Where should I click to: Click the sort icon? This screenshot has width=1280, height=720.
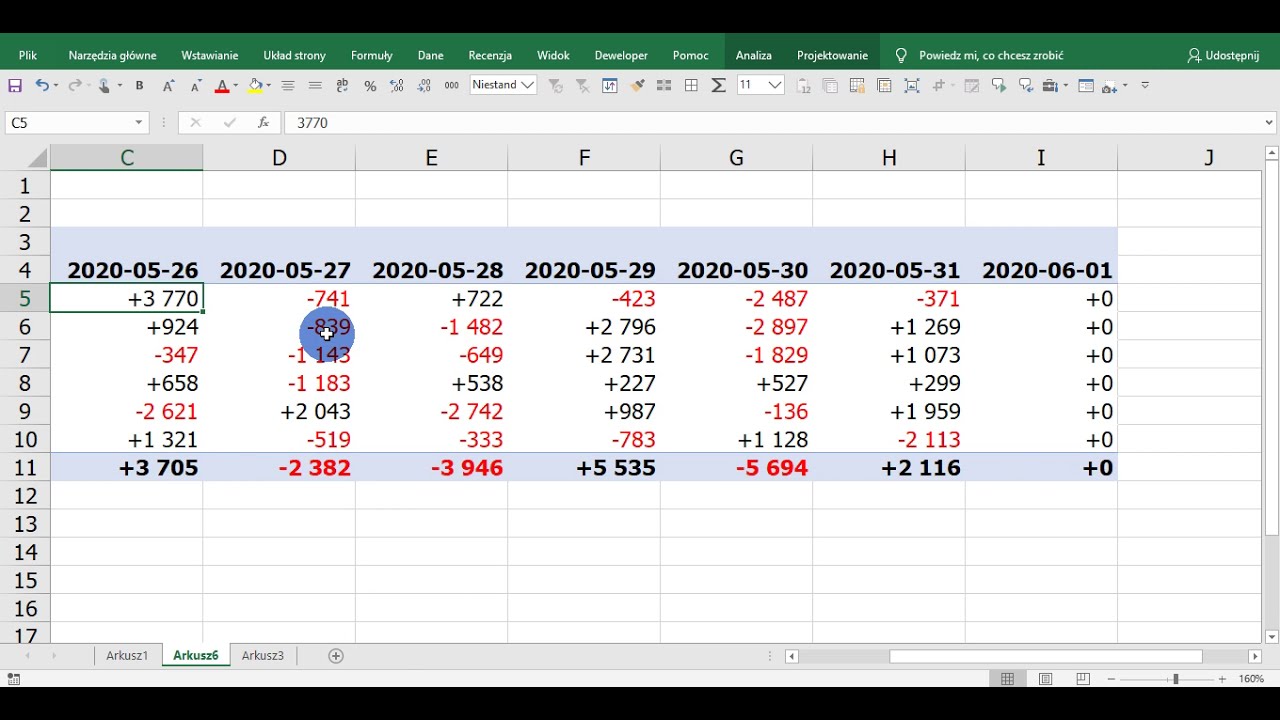pyautogui.click(x=610, y=86)
